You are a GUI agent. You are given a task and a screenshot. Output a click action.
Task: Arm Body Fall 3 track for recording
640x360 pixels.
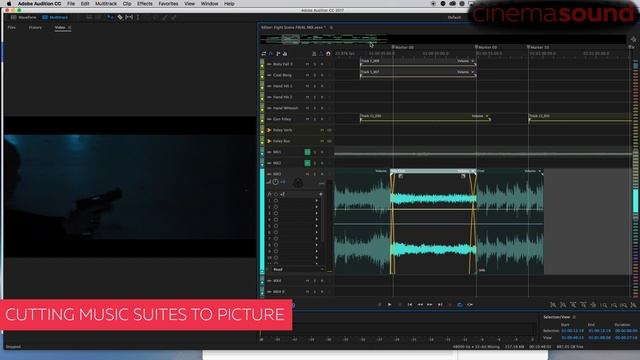point(322,64)
